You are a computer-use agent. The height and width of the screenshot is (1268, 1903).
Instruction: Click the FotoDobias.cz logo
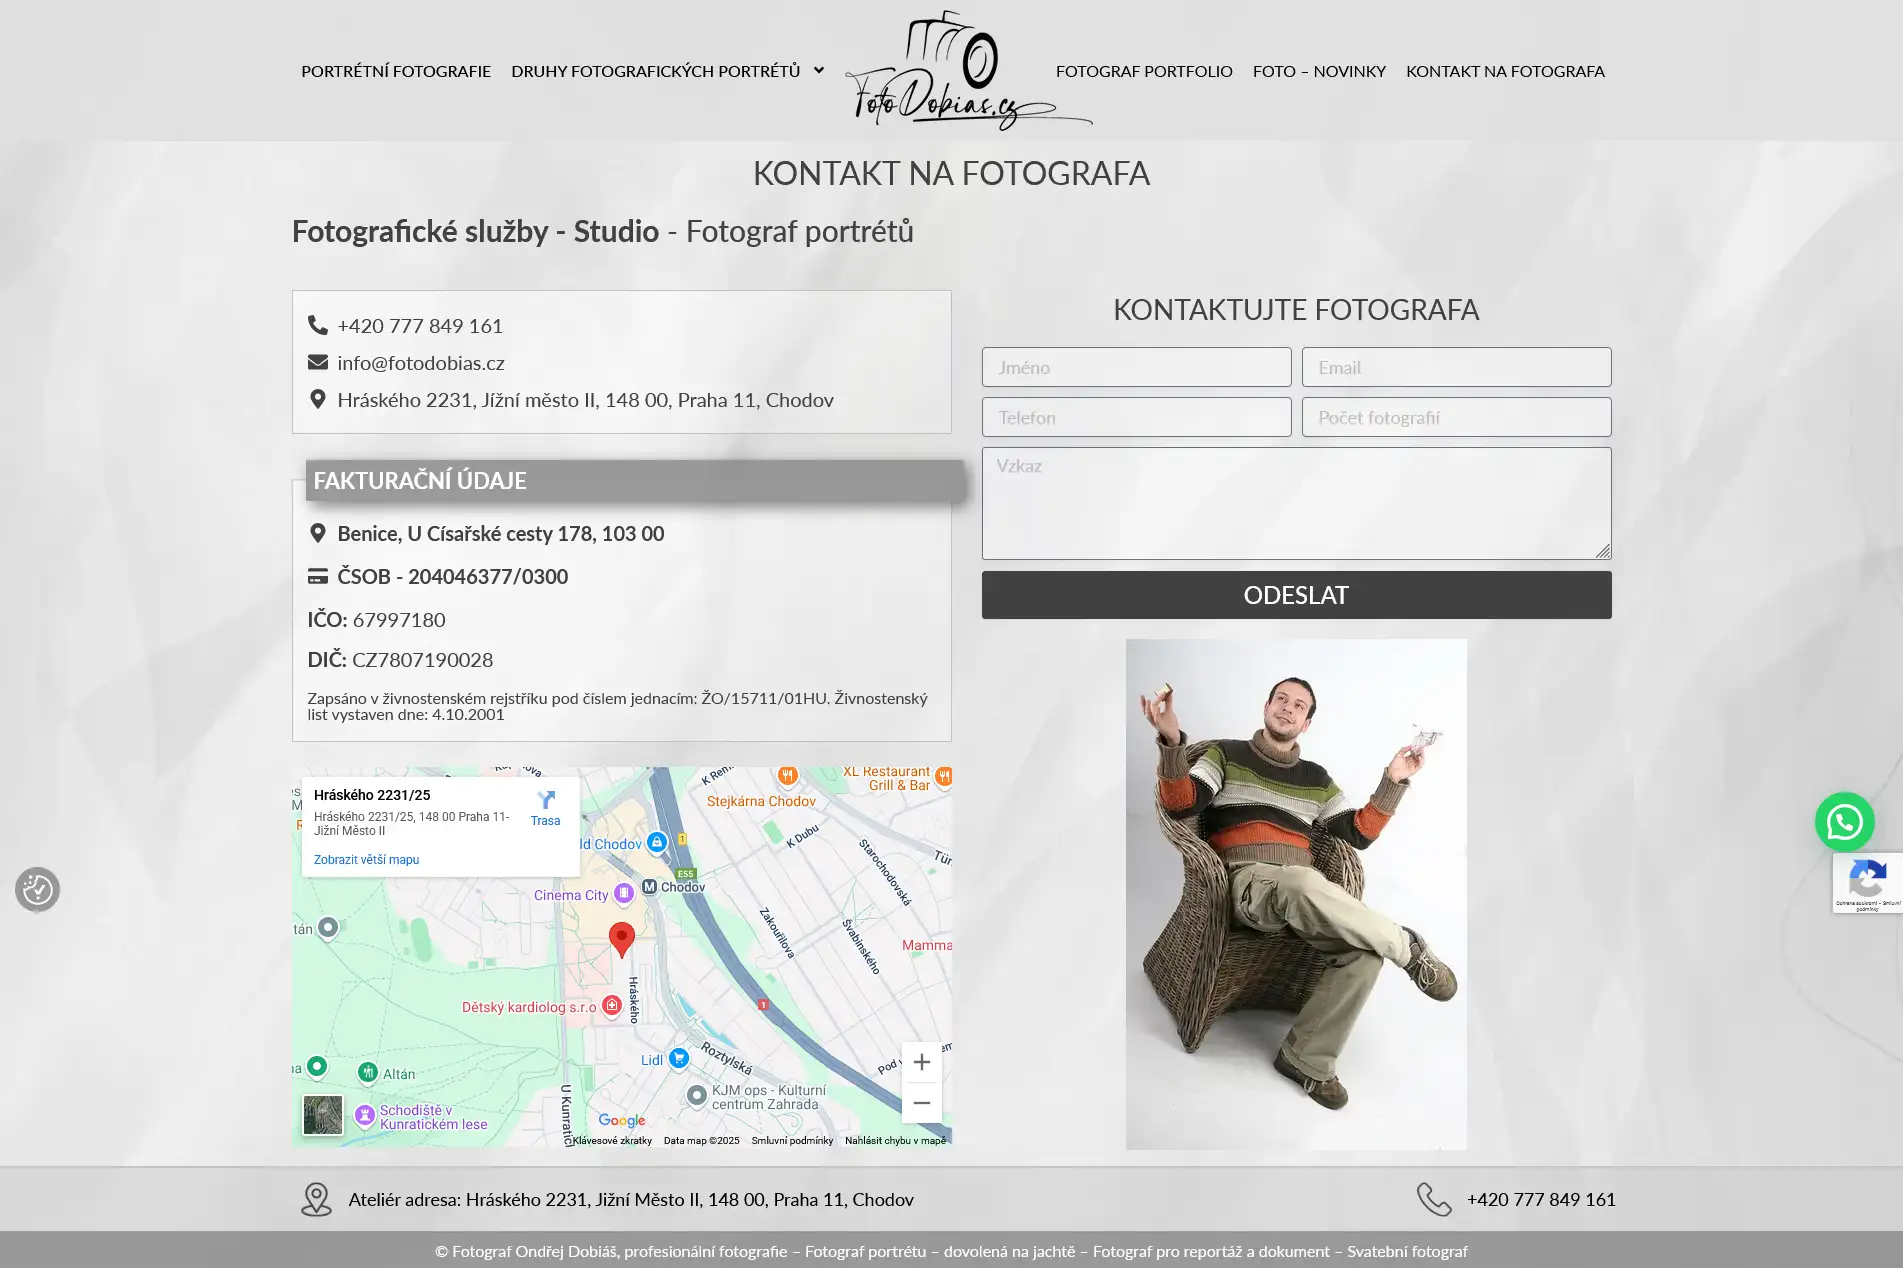(967, 72)
